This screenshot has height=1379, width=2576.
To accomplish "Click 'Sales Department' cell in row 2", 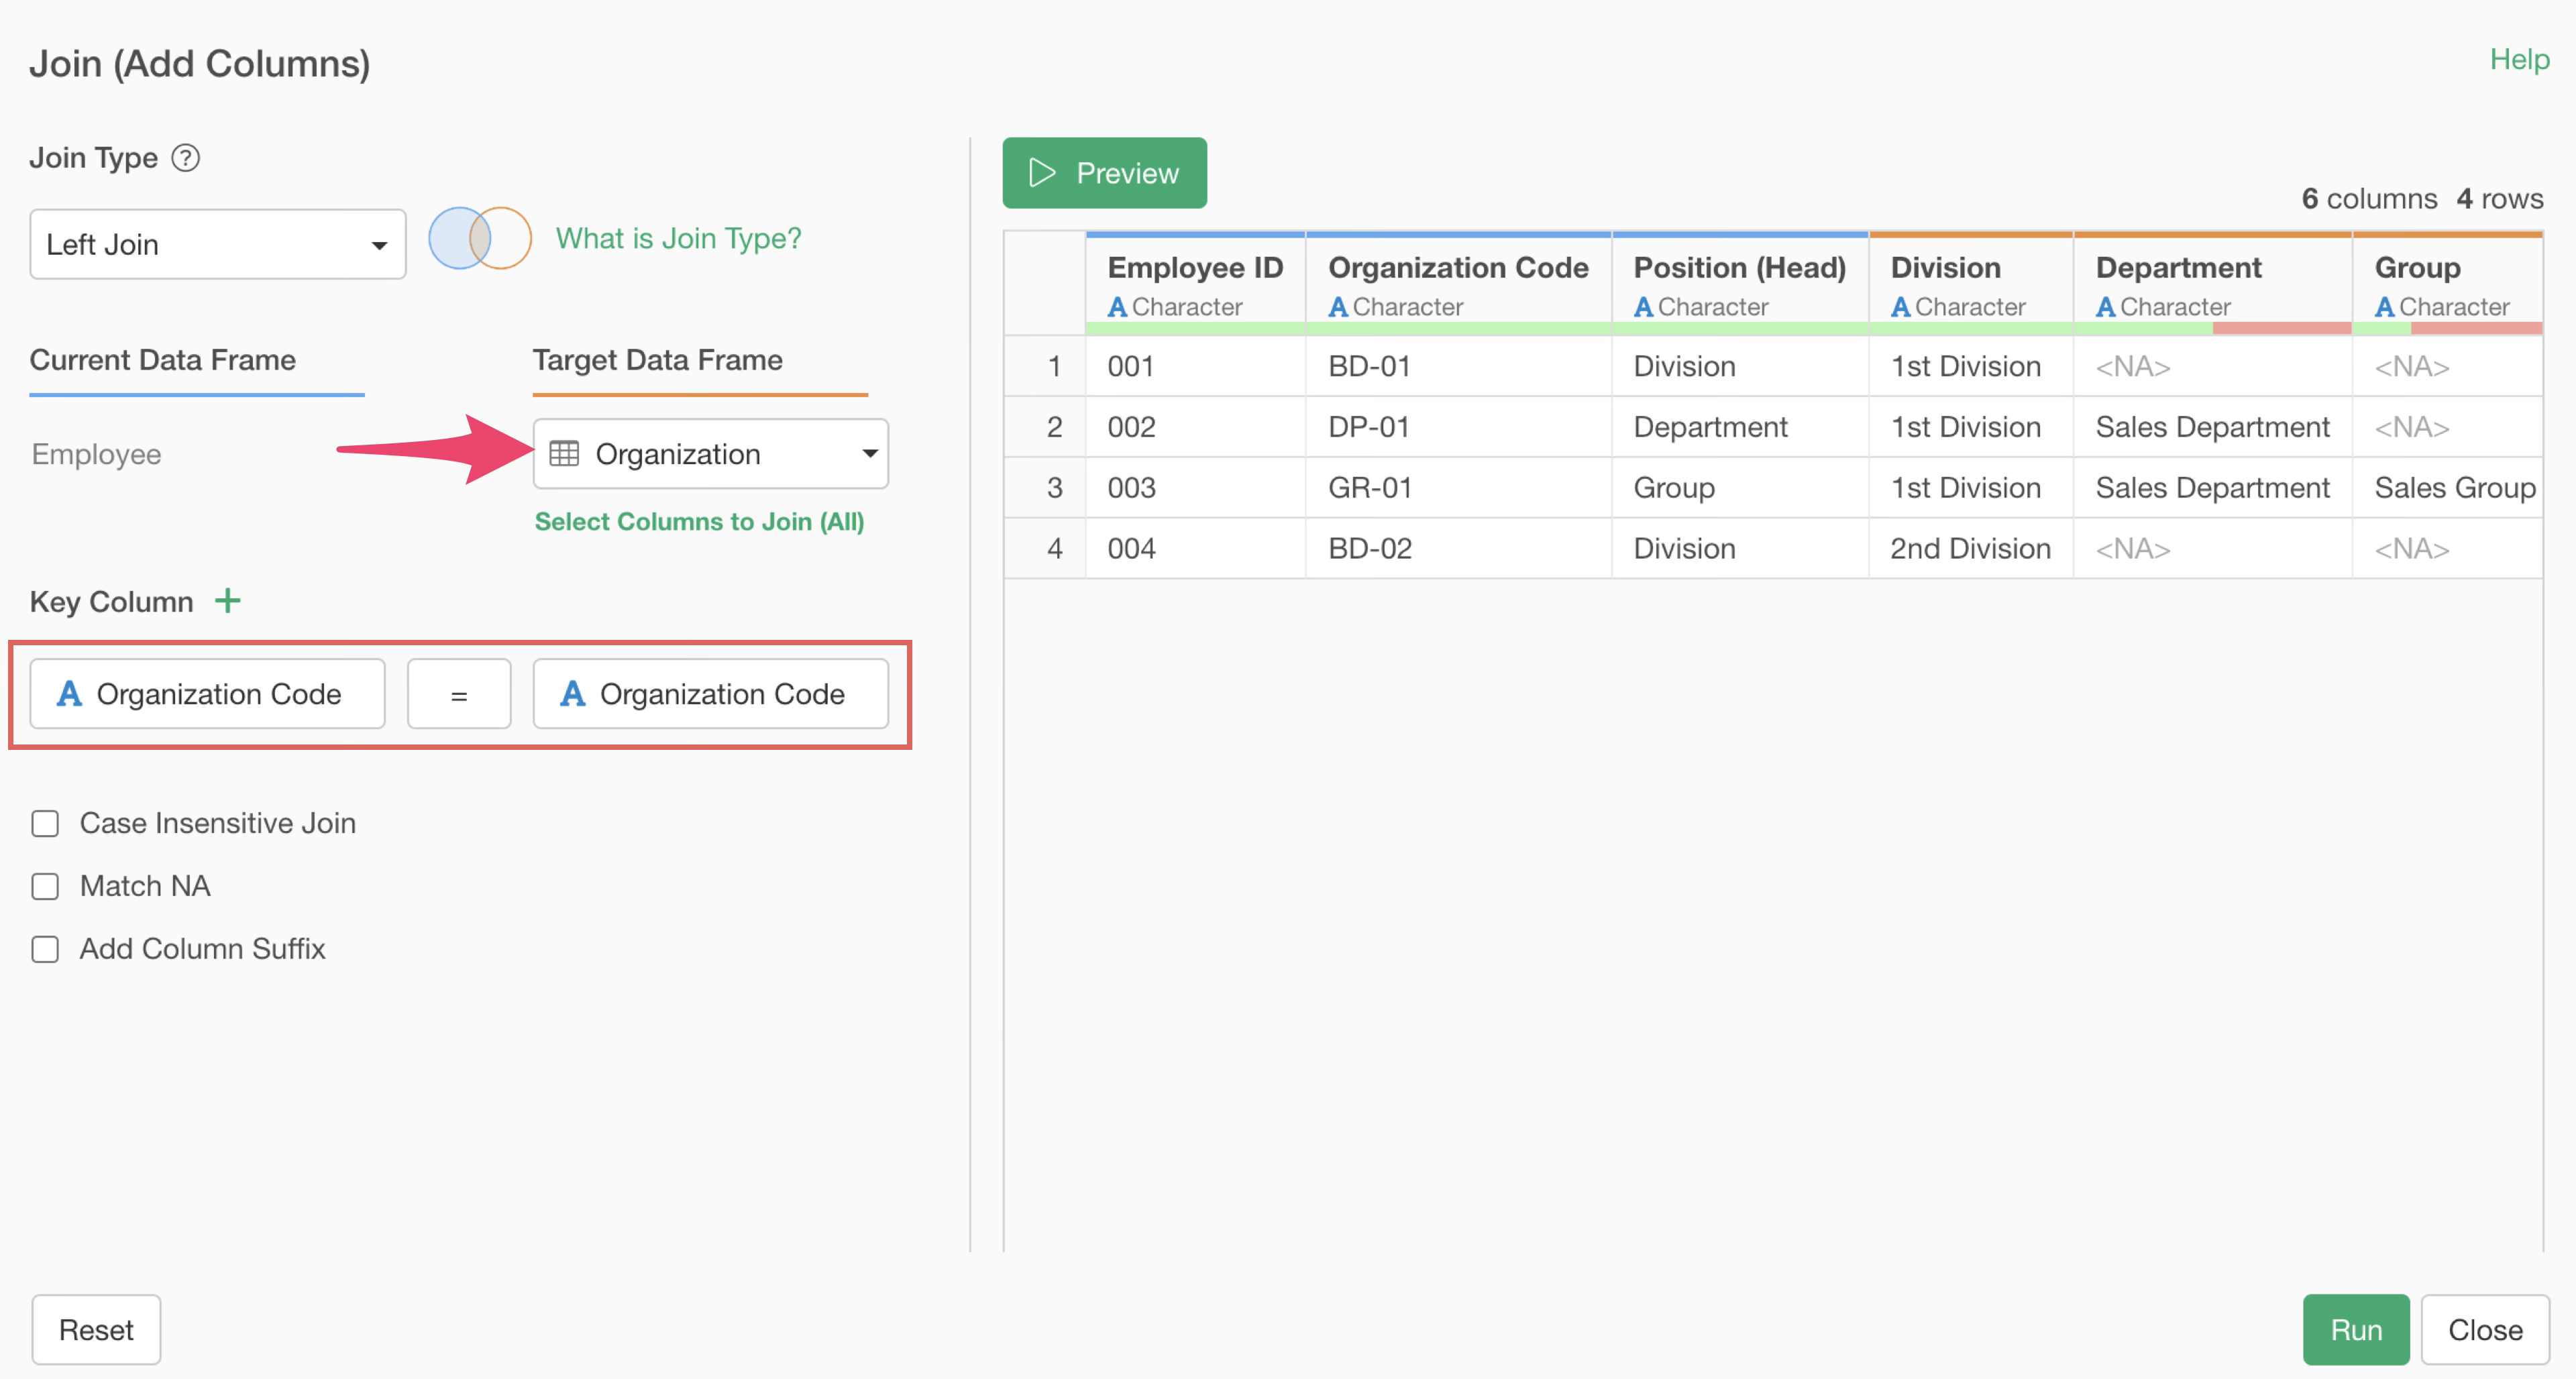I will (x=2213, y=427).
